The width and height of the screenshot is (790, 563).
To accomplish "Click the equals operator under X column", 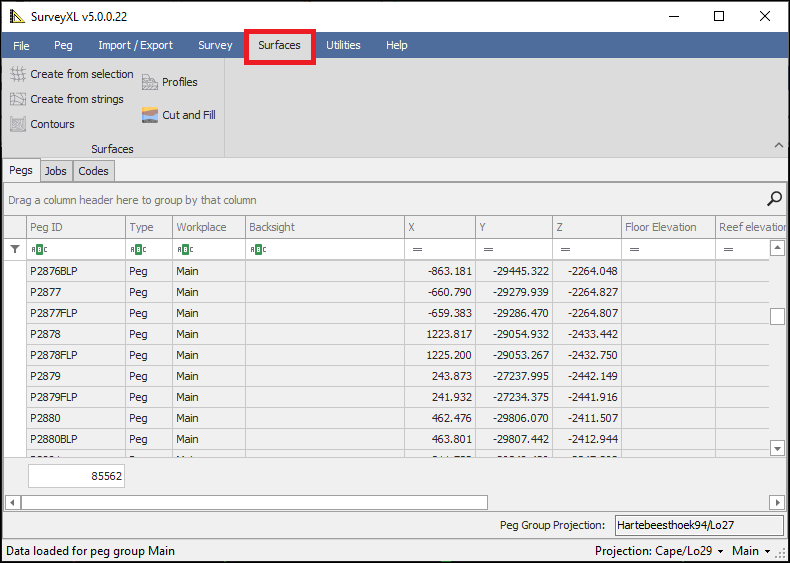I will 417,249.
